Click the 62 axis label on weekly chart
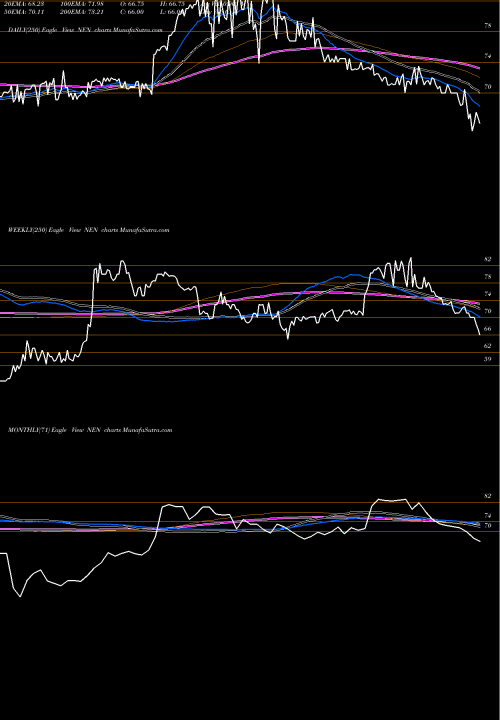Viewport: 500px width, 720px height. pos(488,345)
